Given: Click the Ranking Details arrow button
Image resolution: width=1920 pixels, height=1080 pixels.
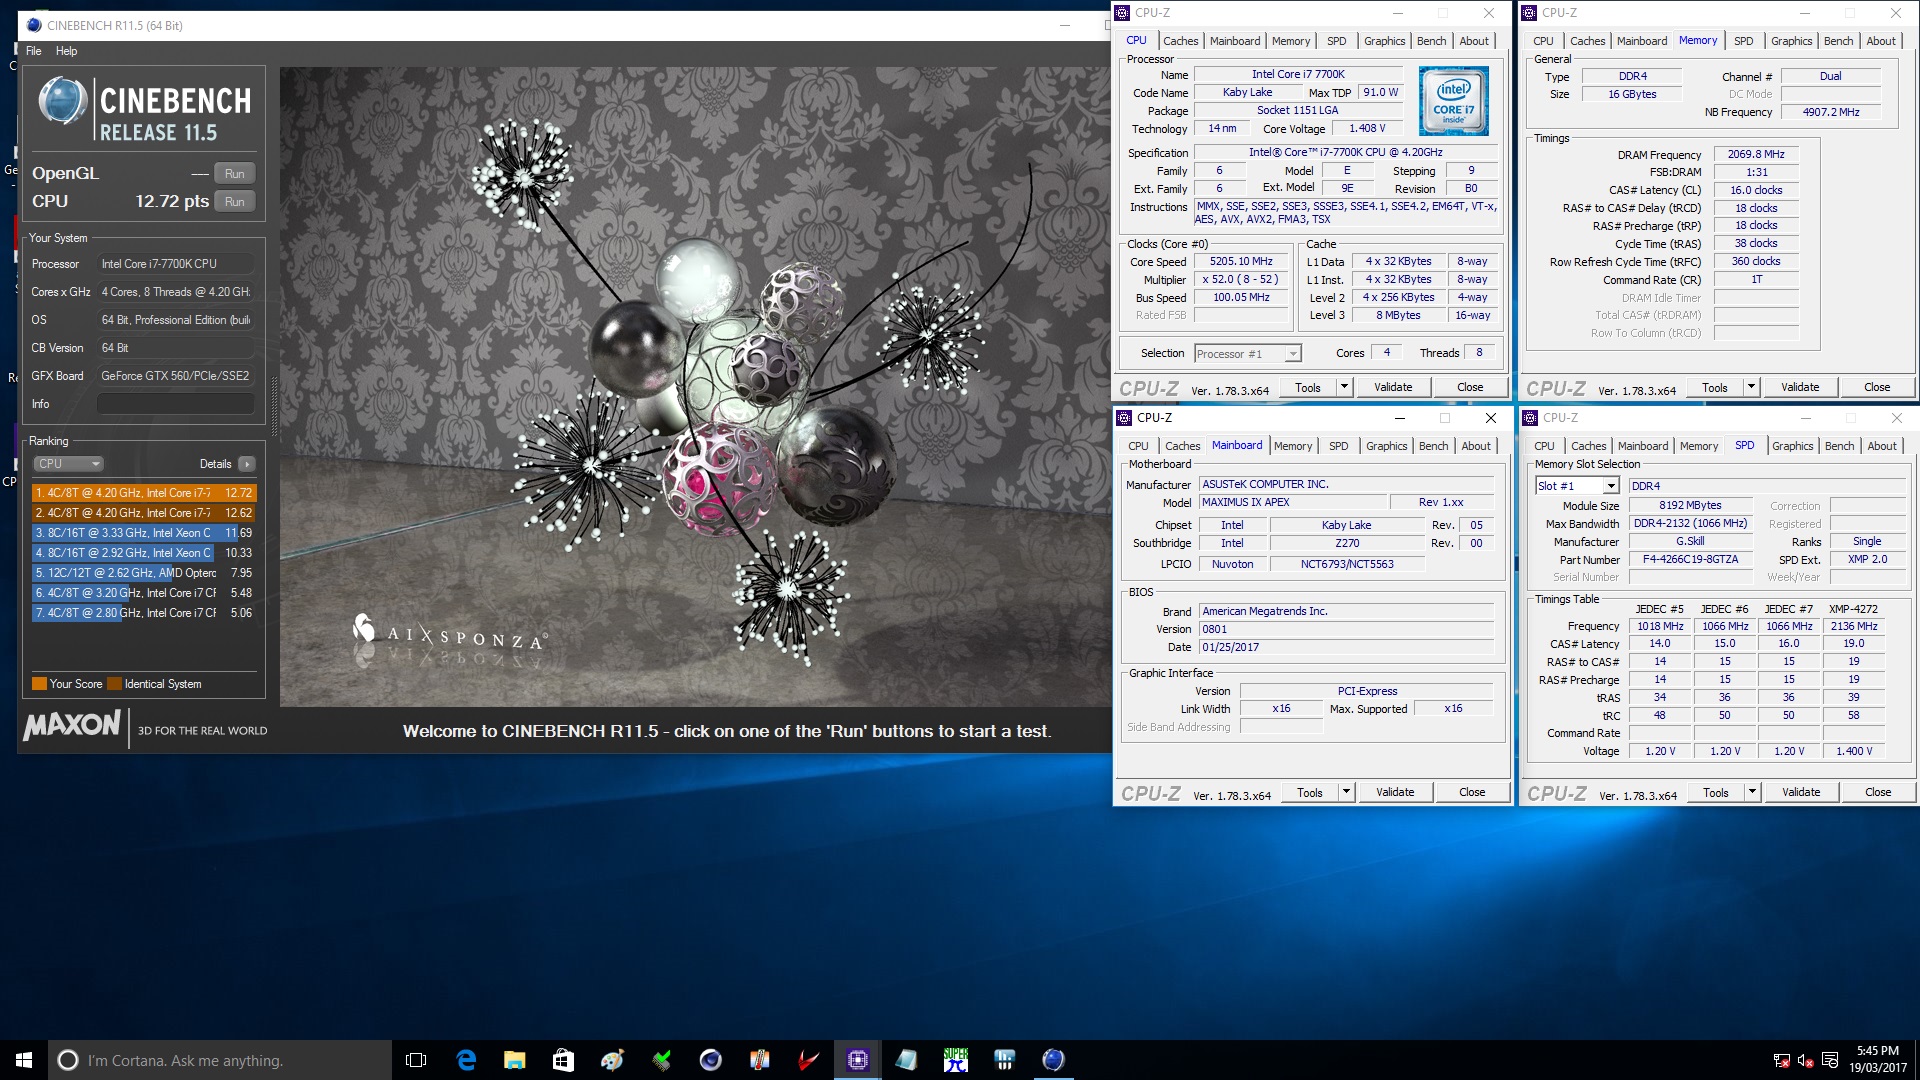Looking at the screenshot, I should click(x=247, y=464).
